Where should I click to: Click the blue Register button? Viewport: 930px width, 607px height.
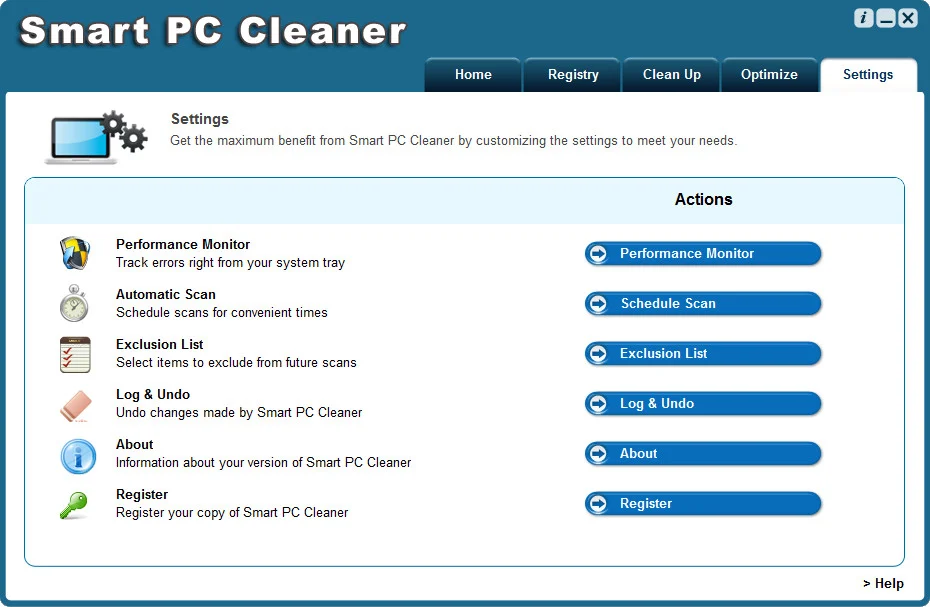[703, 503]
